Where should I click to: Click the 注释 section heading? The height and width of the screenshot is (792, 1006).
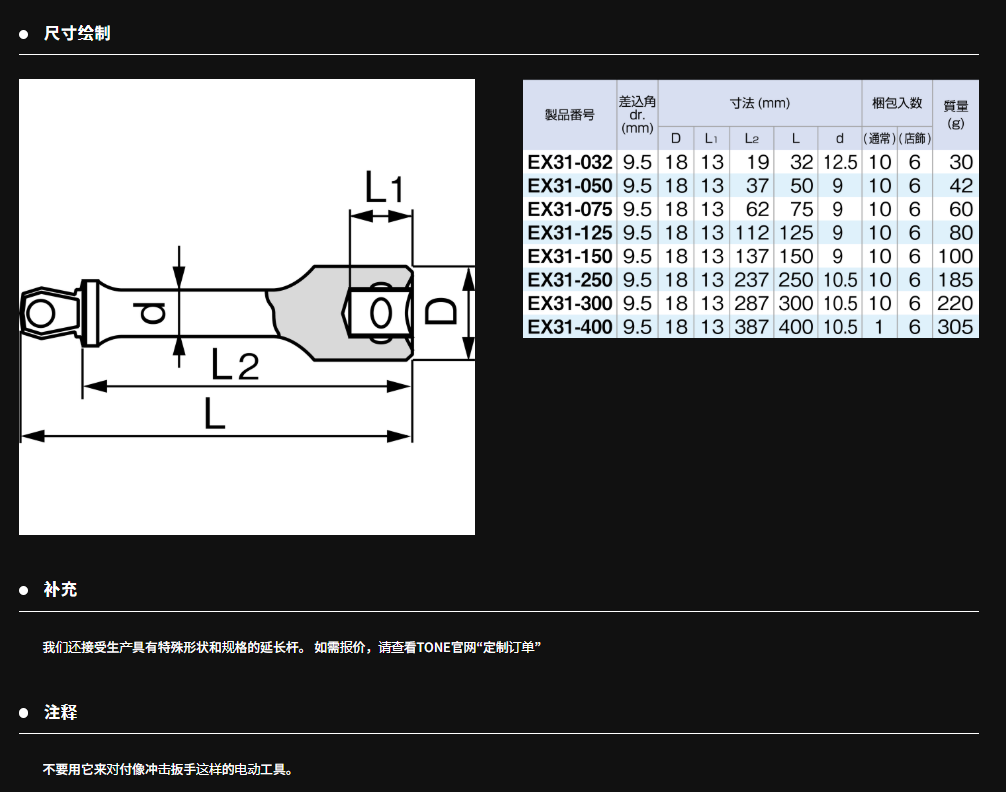[x=60, y=713]
